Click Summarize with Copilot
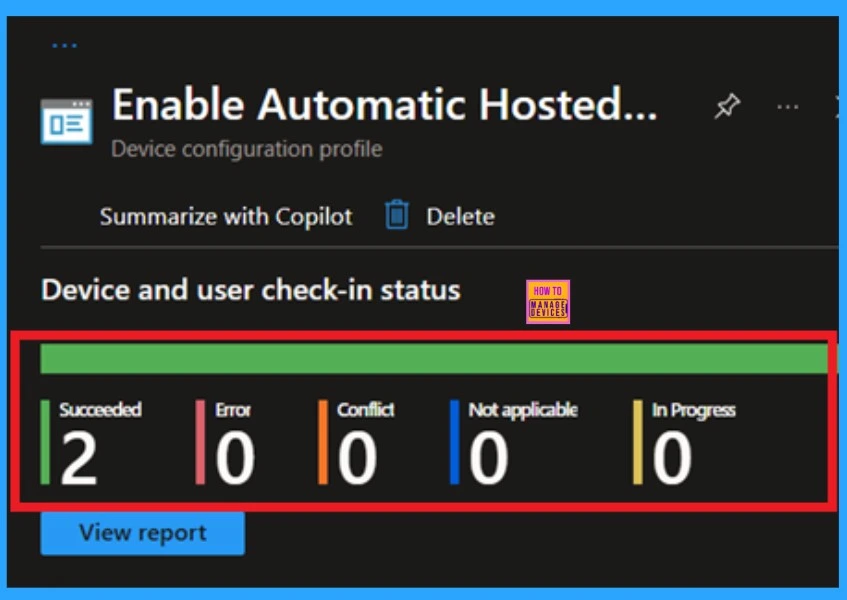The height and width of the screenshot is (600, 847). pos(226,216)
